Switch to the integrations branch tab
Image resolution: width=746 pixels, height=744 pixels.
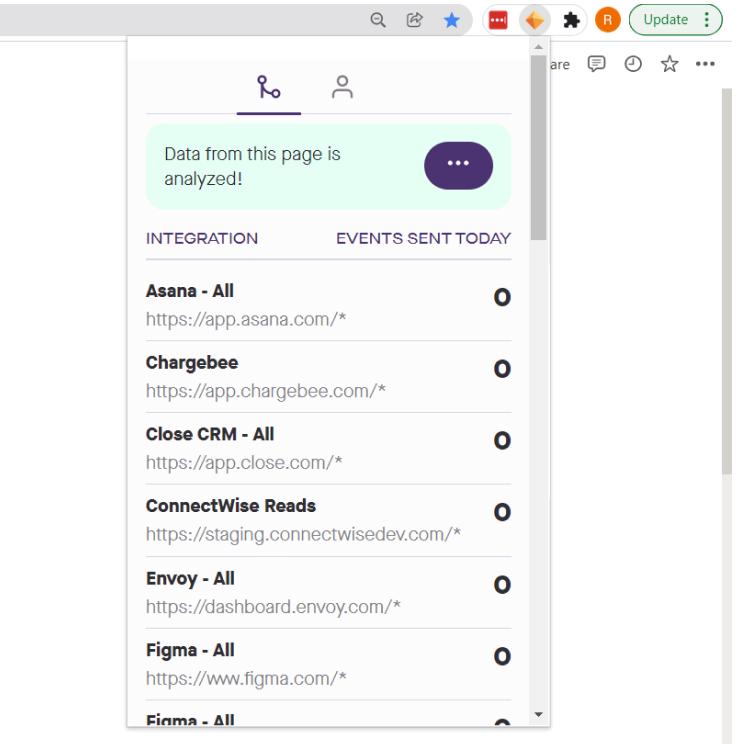(269, 88)
